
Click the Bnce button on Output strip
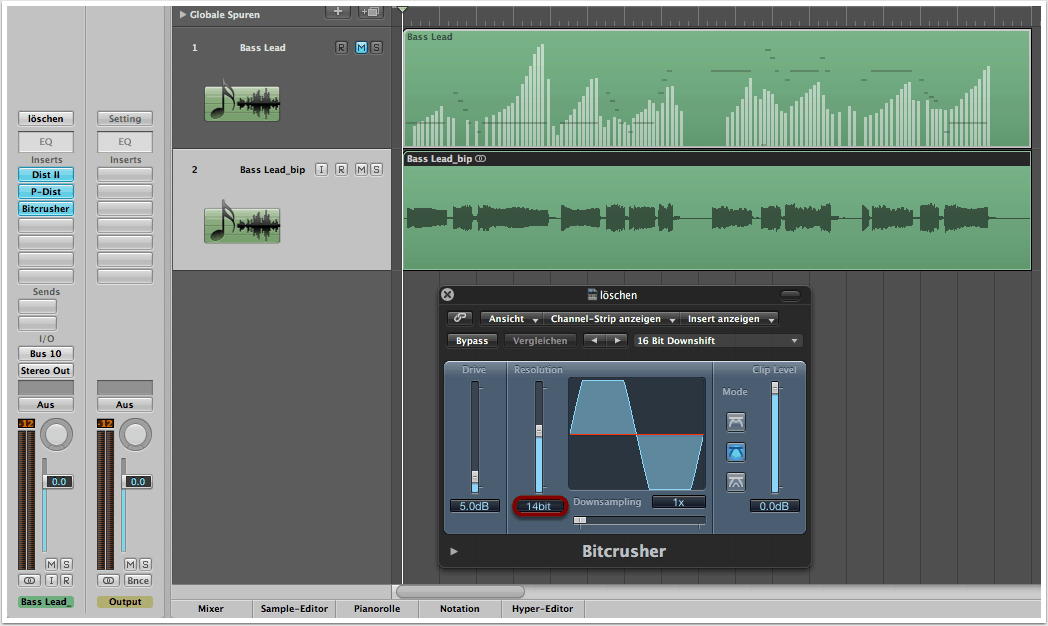[138, 581]
